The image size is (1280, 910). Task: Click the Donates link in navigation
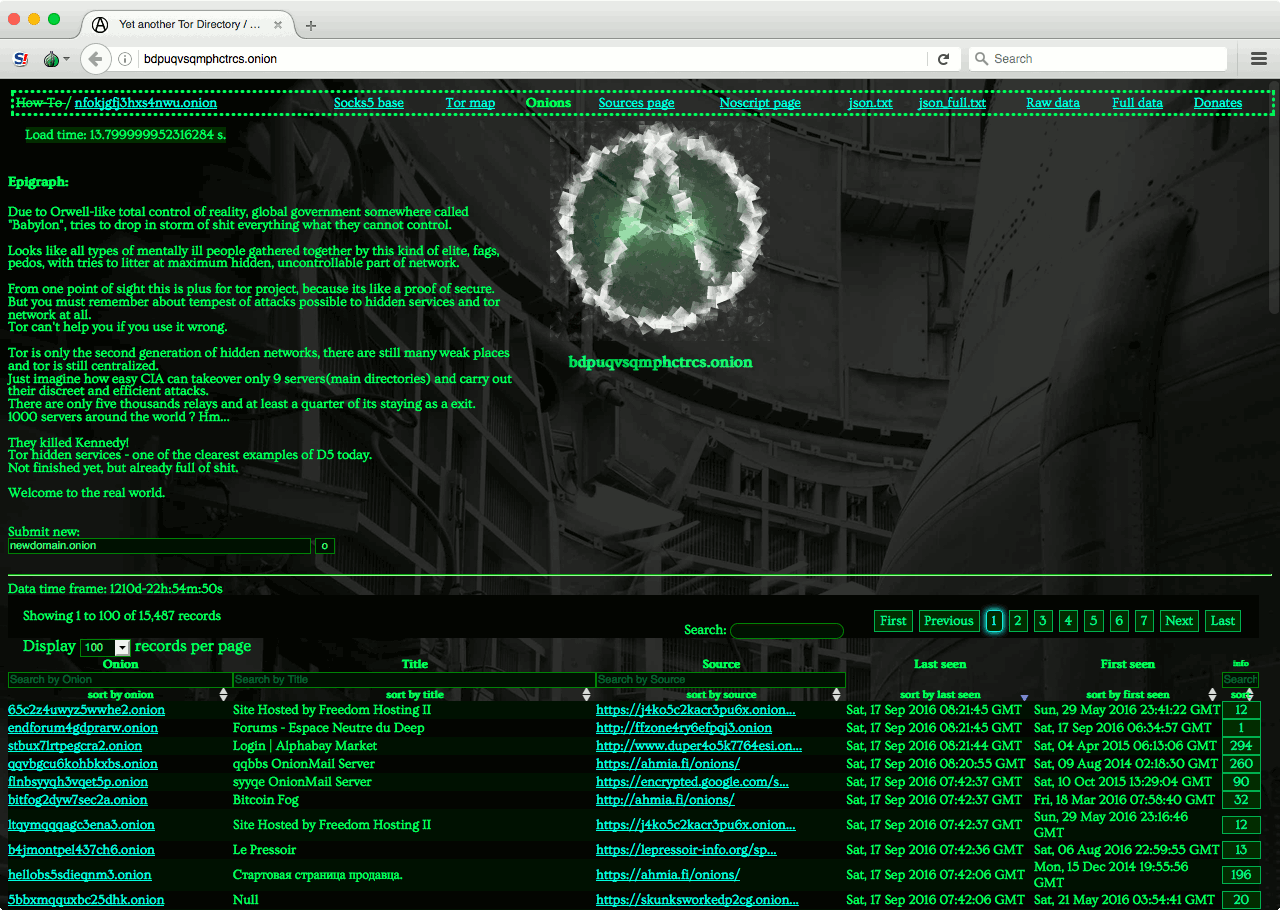pos(1217,103)
